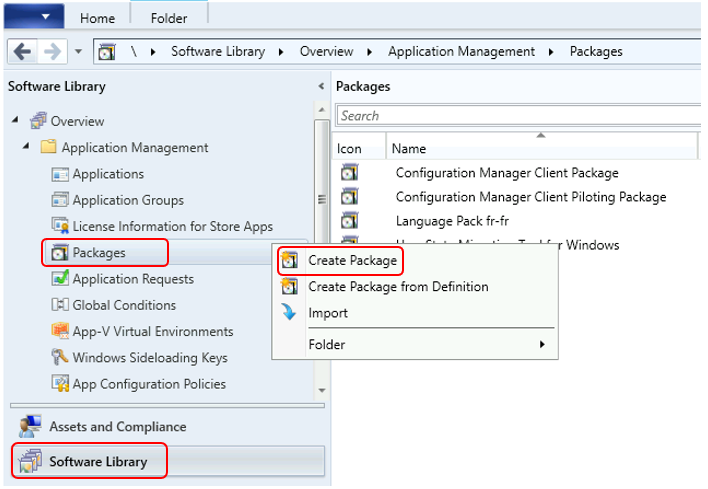Select the Application Requests tree node
This screenshot has height=489, width=708.
click(x=133, y=278)
